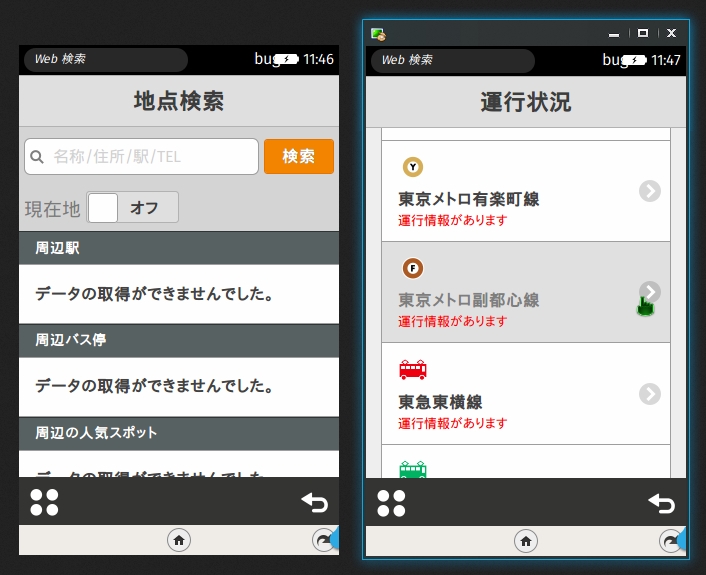Open 東京メトロ有楽町線 line details
706x575 pixels.
526,191
